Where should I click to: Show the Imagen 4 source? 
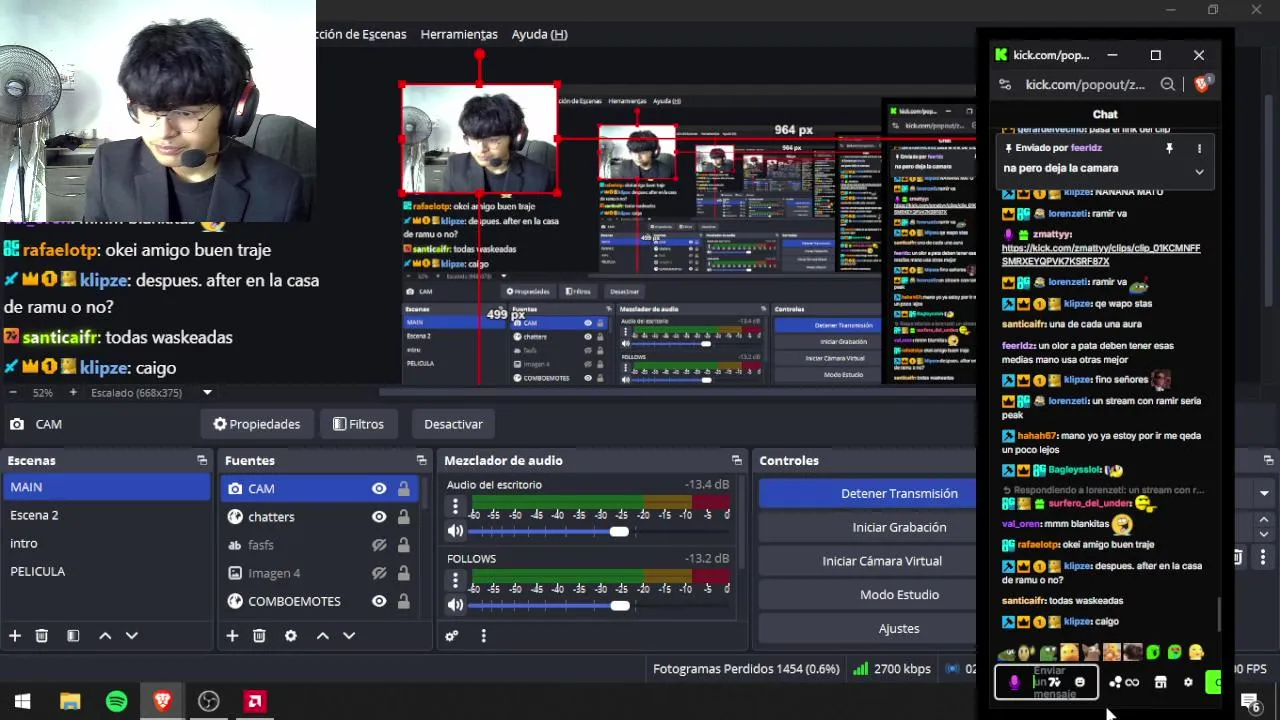(379, 573)
